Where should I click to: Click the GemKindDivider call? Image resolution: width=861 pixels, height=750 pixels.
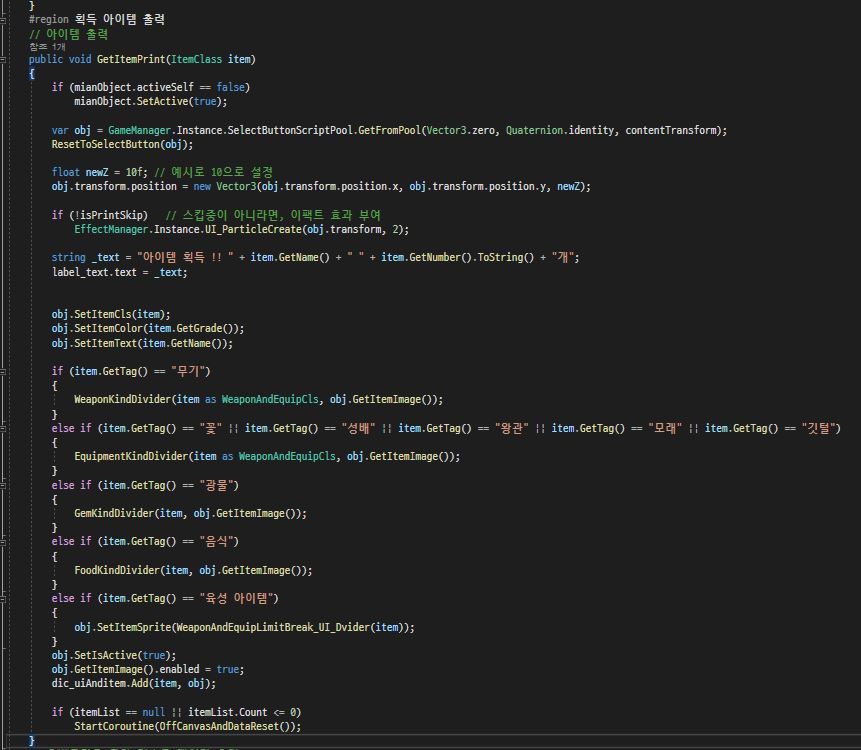click(191, 513)
